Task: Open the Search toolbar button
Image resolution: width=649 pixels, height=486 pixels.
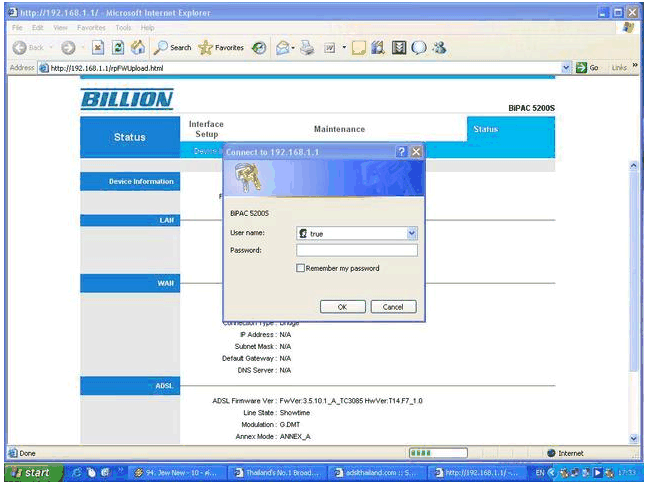Action: (x=172, y=48)
